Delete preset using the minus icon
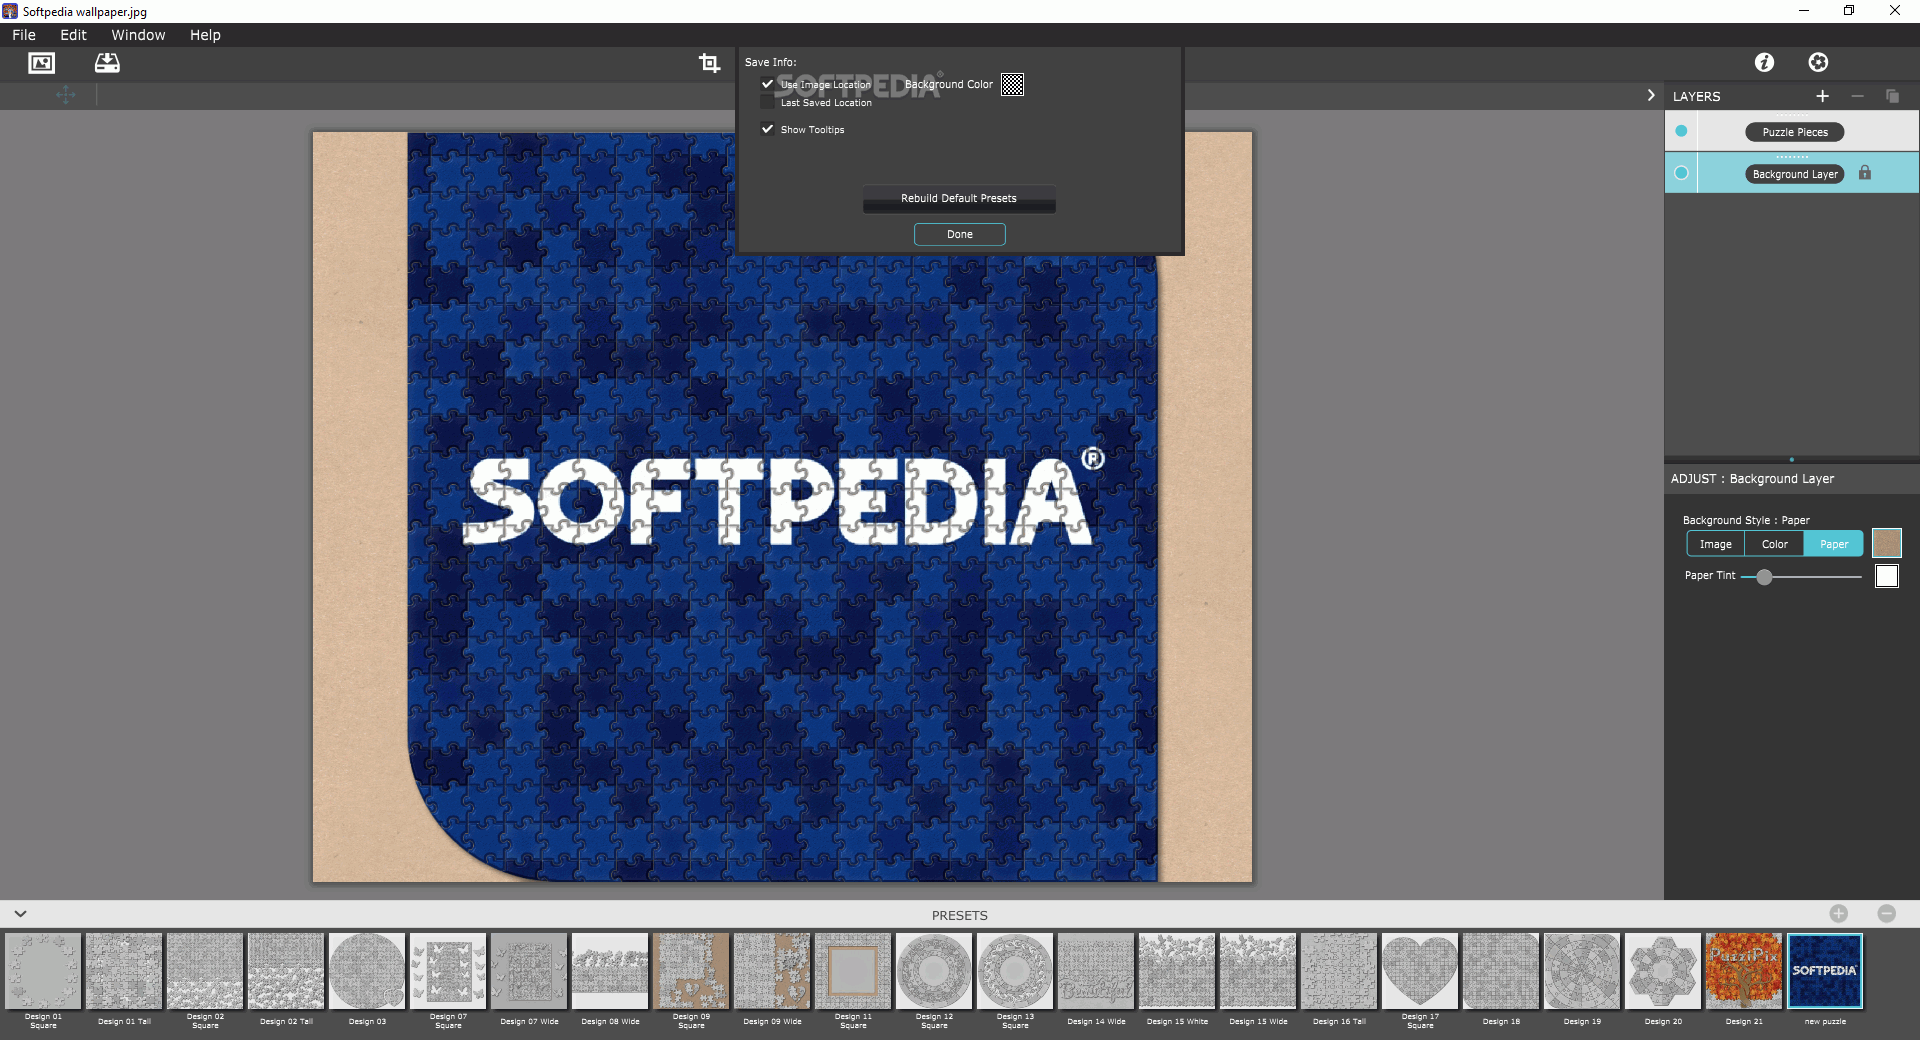The height and width of the screenshot is (1040, 1920). (1886, 913)
